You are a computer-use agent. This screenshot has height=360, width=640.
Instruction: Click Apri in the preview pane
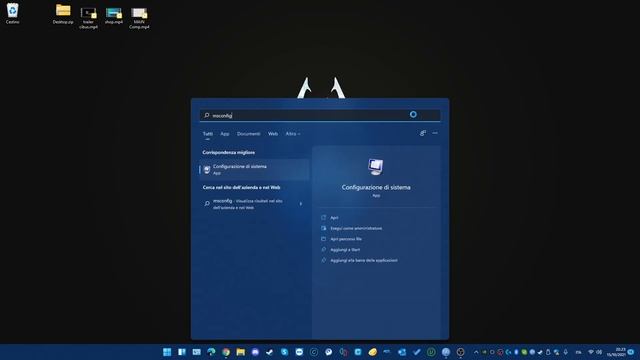click(334, 218)
